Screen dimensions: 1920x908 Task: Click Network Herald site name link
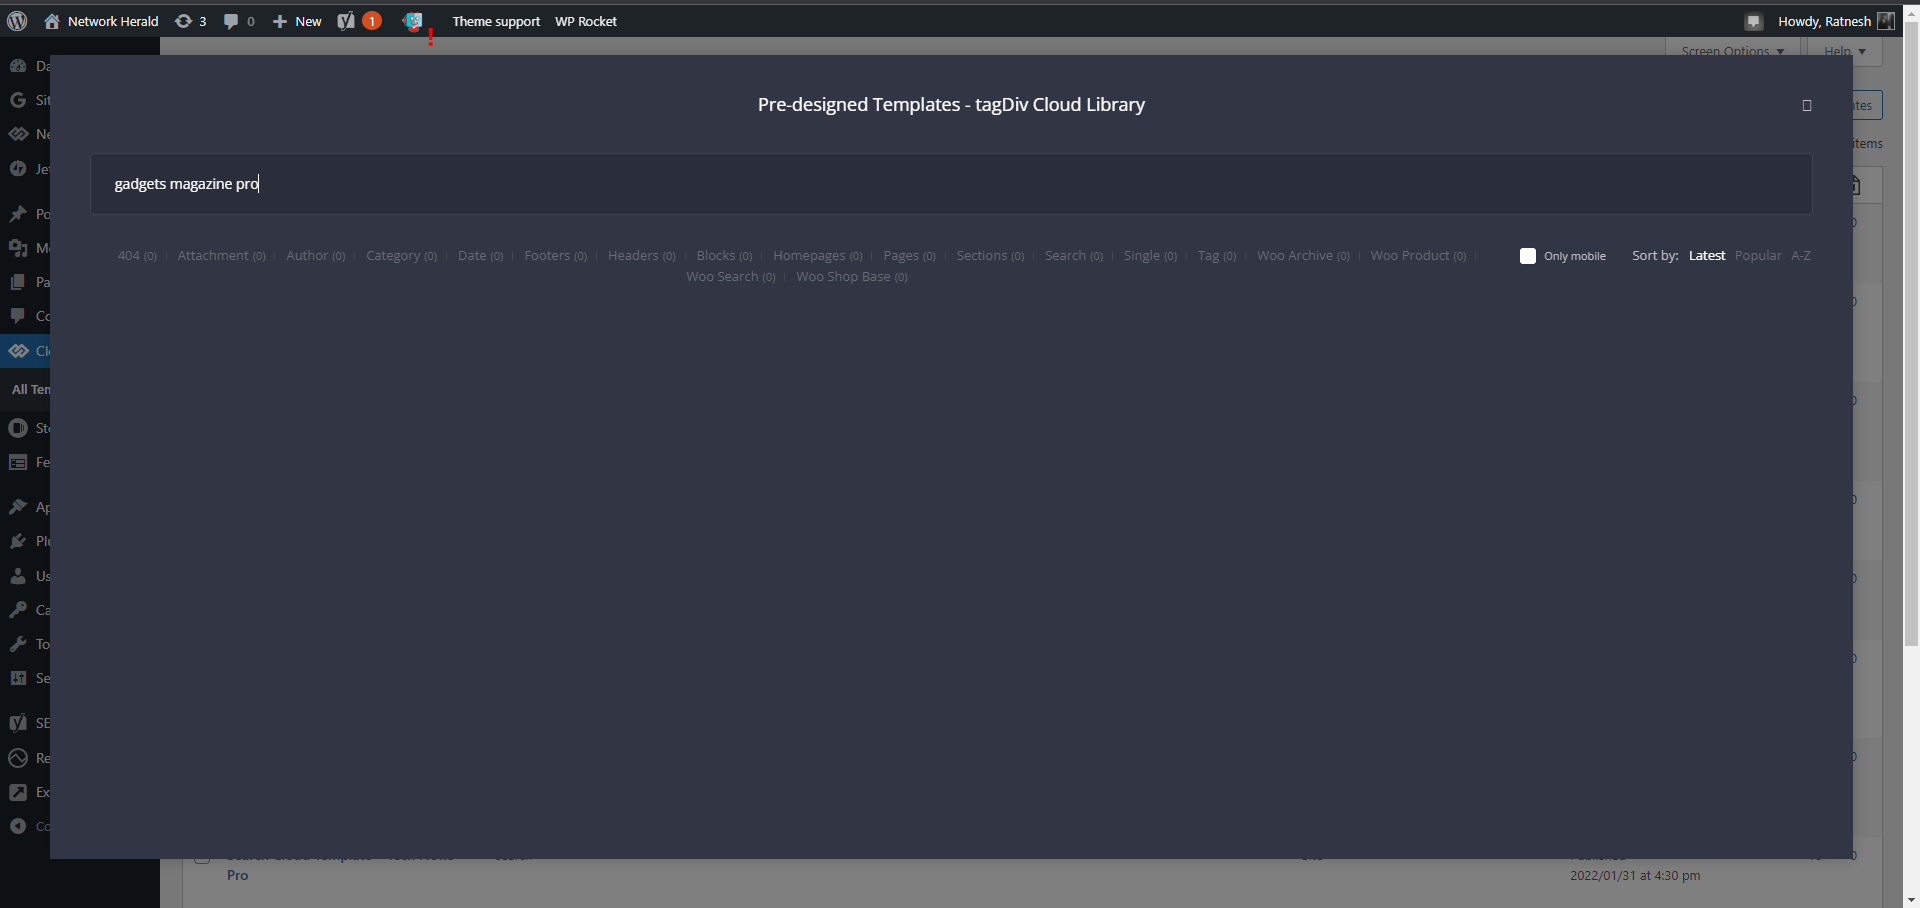tap(113, 21)
